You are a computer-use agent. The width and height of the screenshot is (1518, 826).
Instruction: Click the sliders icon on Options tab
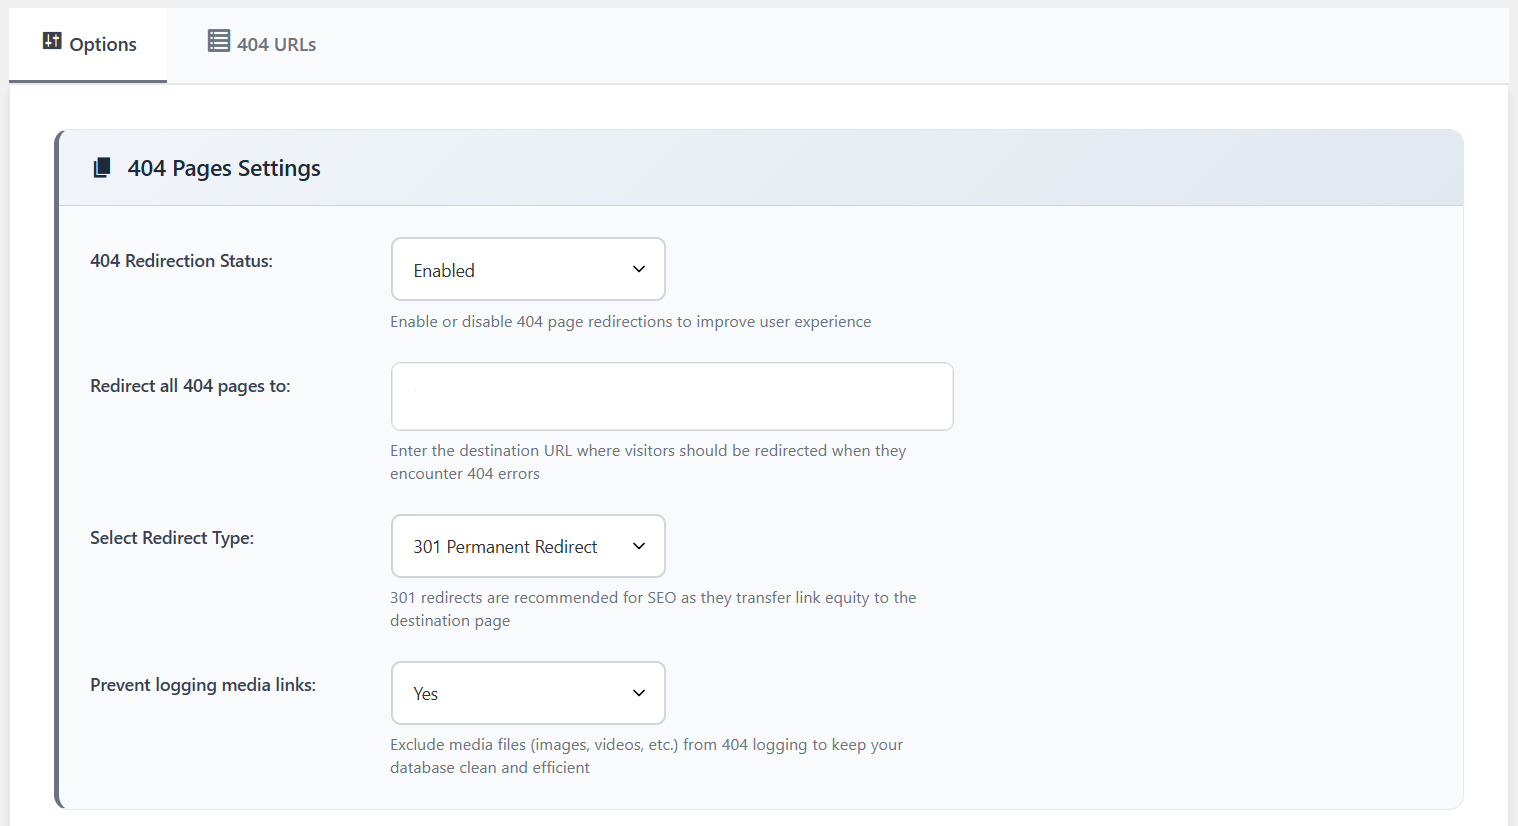click(x=52, y=41)
